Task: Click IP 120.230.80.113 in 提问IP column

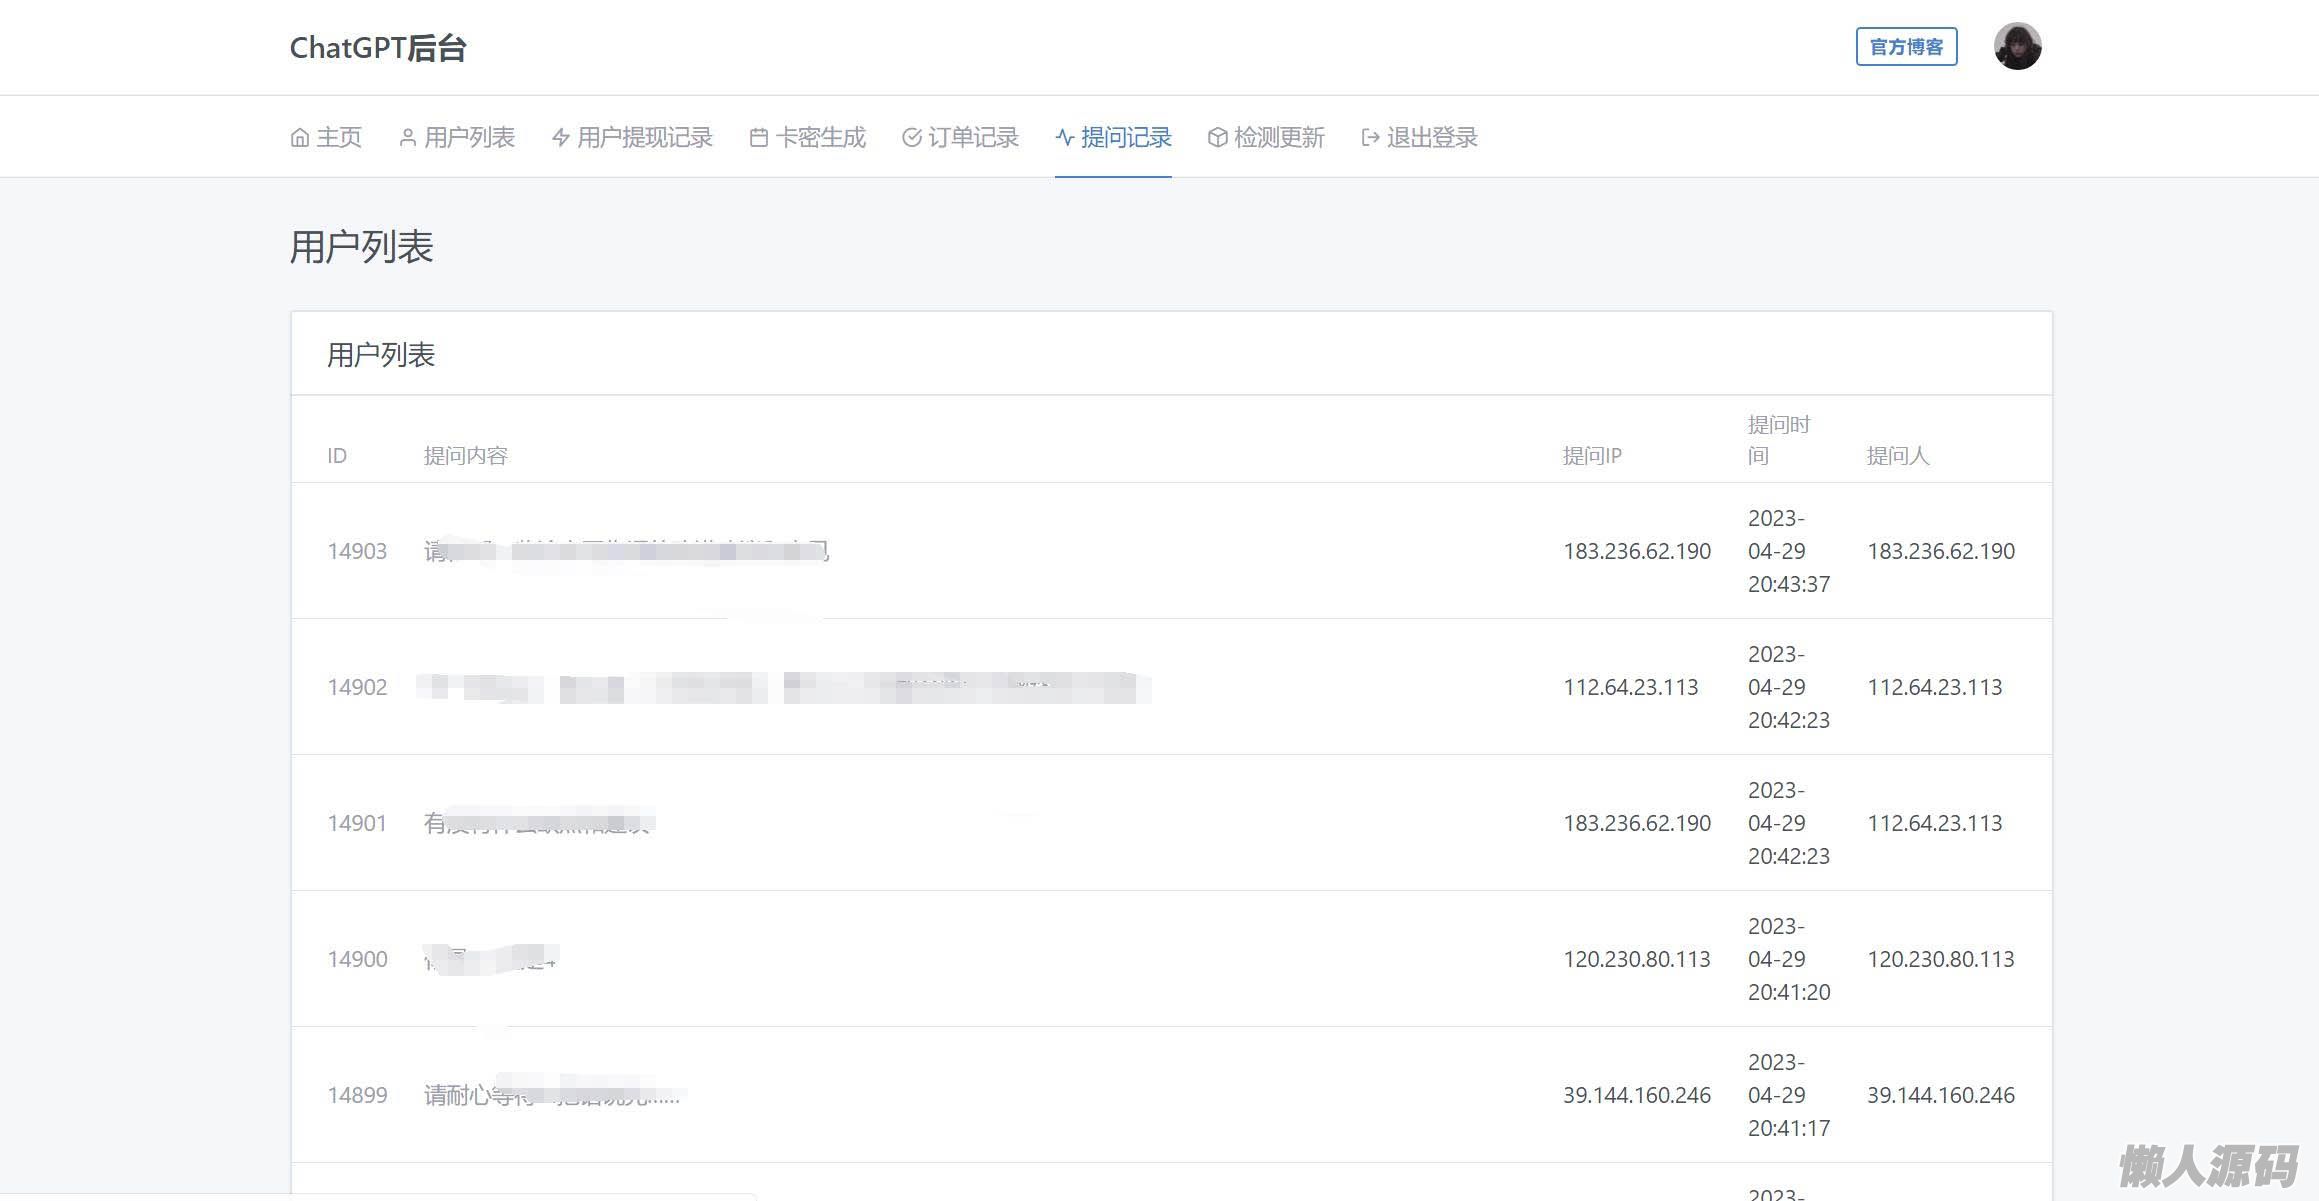Action: click(x=1636, y=959)
